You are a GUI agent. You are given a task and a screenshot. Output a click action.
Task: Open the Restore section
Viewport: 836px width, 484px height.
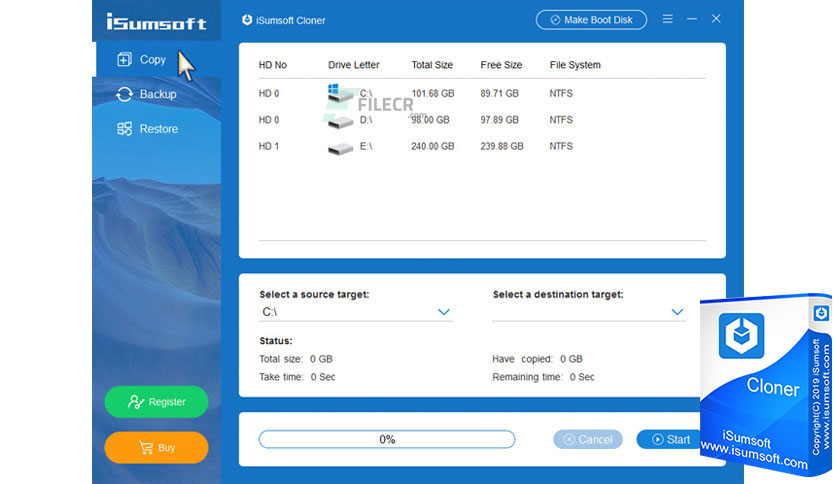(x=157, y=129)
